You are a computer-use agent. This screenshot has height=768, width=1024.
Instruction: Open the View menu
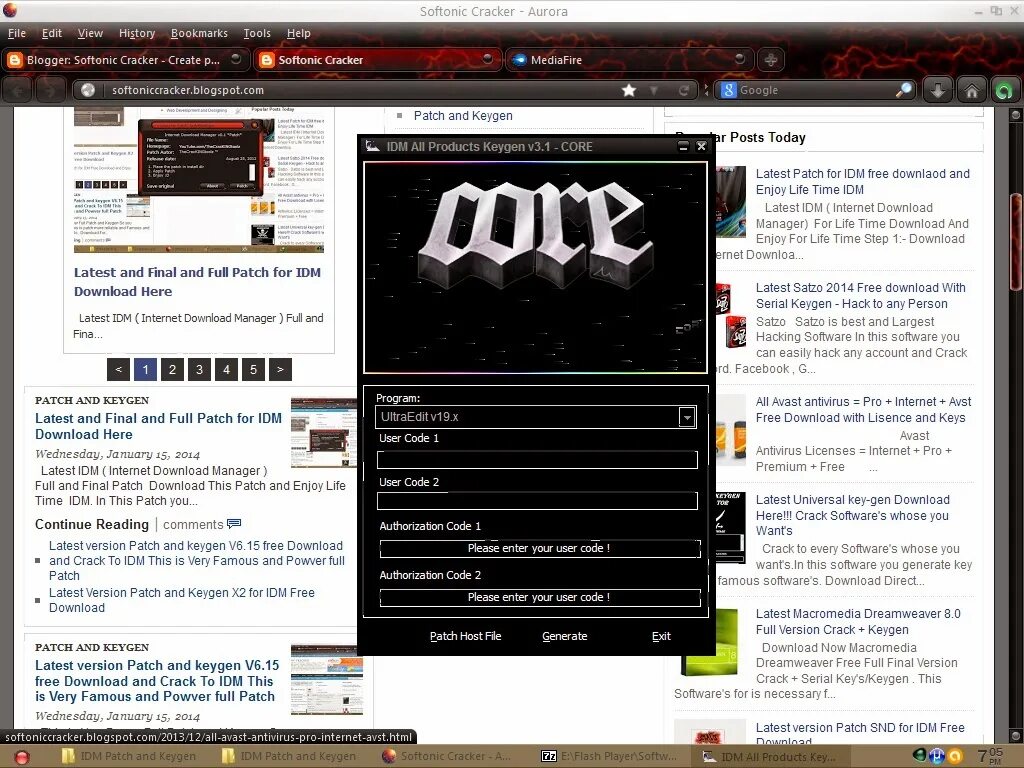(90, 33)
